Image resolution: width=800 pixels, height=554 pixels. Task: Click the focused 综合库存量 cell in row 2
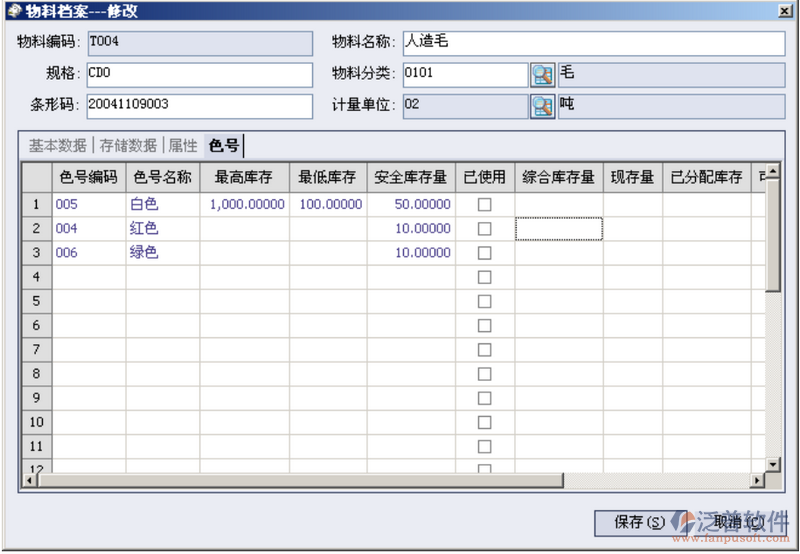pos(559,229)
